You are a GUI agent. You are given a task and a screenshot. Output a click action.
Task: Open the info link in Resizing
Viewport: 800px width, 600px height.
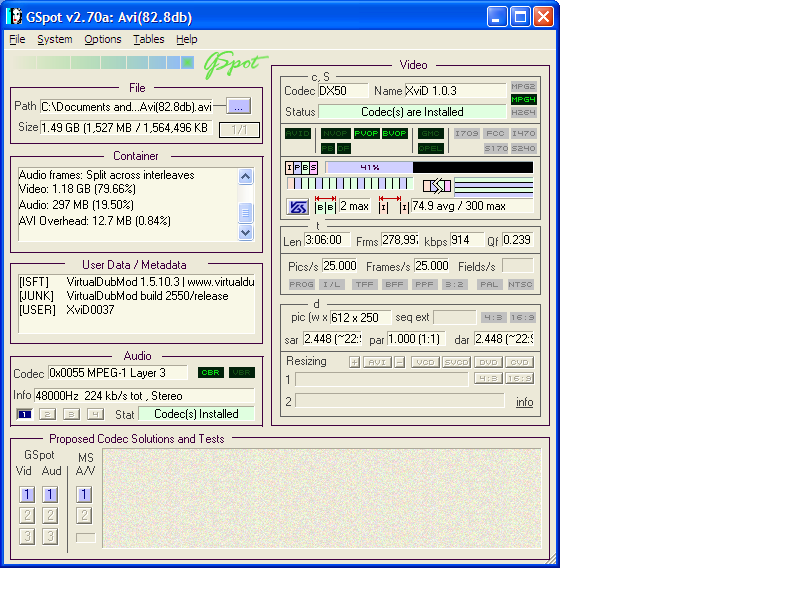[x=524, y=402]
